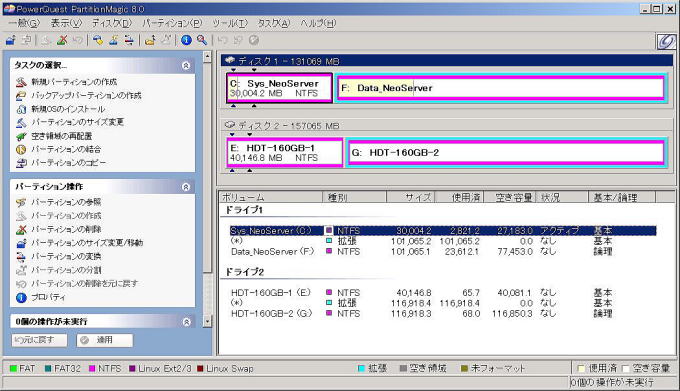Select the F: Data_NeoServer partition block in disk map
The image size is (680, 391).
(501, 88)
